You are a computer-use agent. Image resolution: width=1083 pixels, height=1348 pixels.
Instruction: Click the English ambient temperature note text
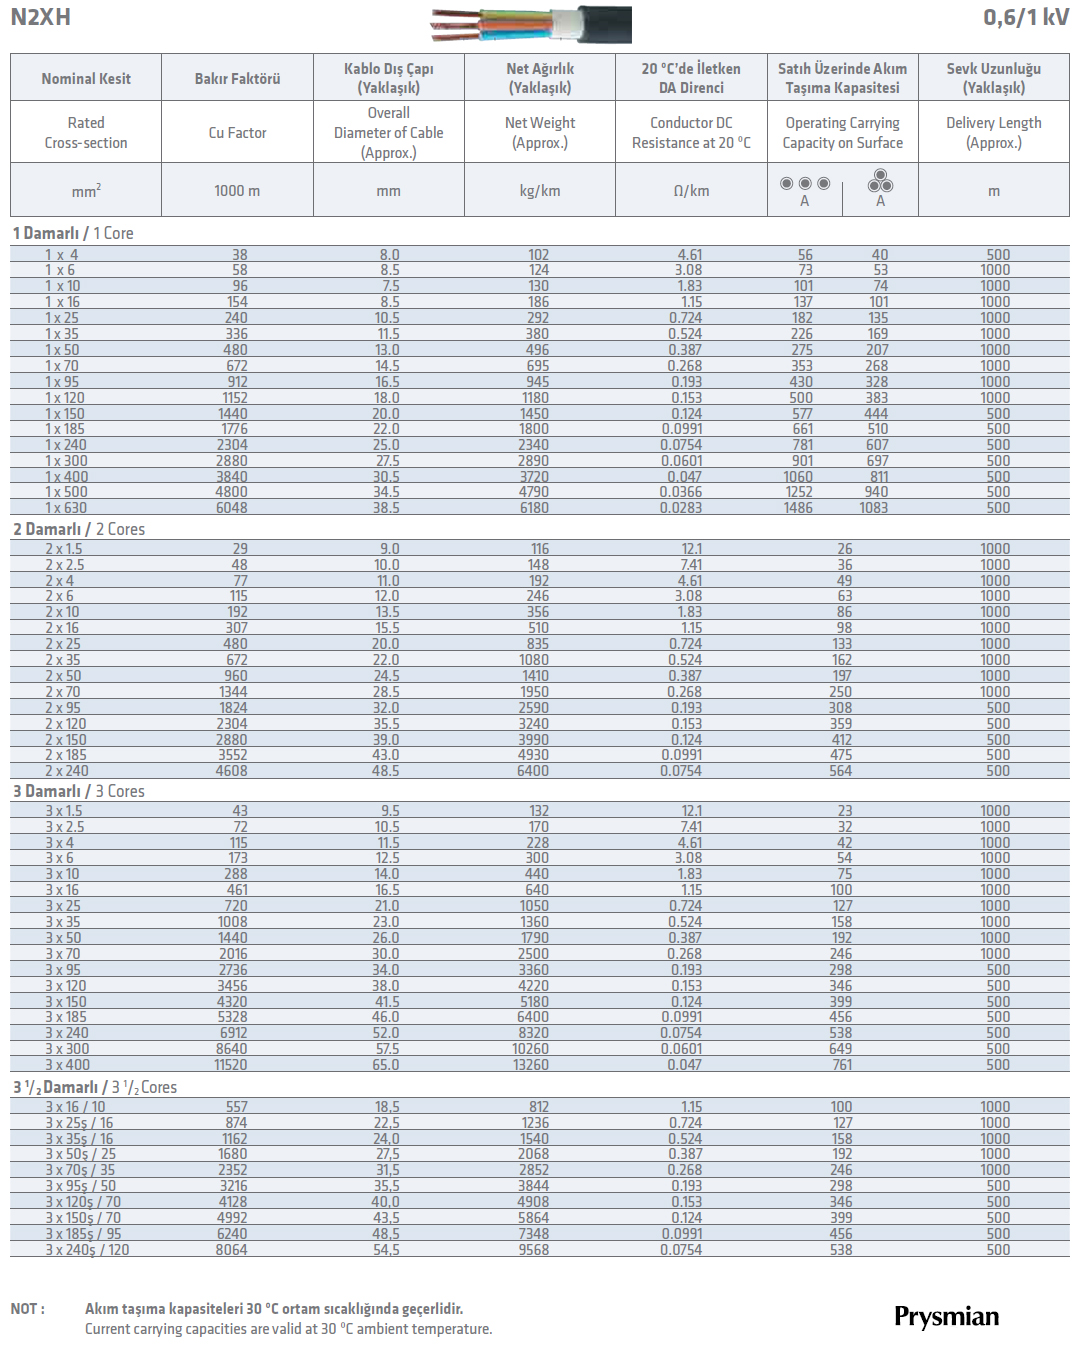pos(288,1329)
